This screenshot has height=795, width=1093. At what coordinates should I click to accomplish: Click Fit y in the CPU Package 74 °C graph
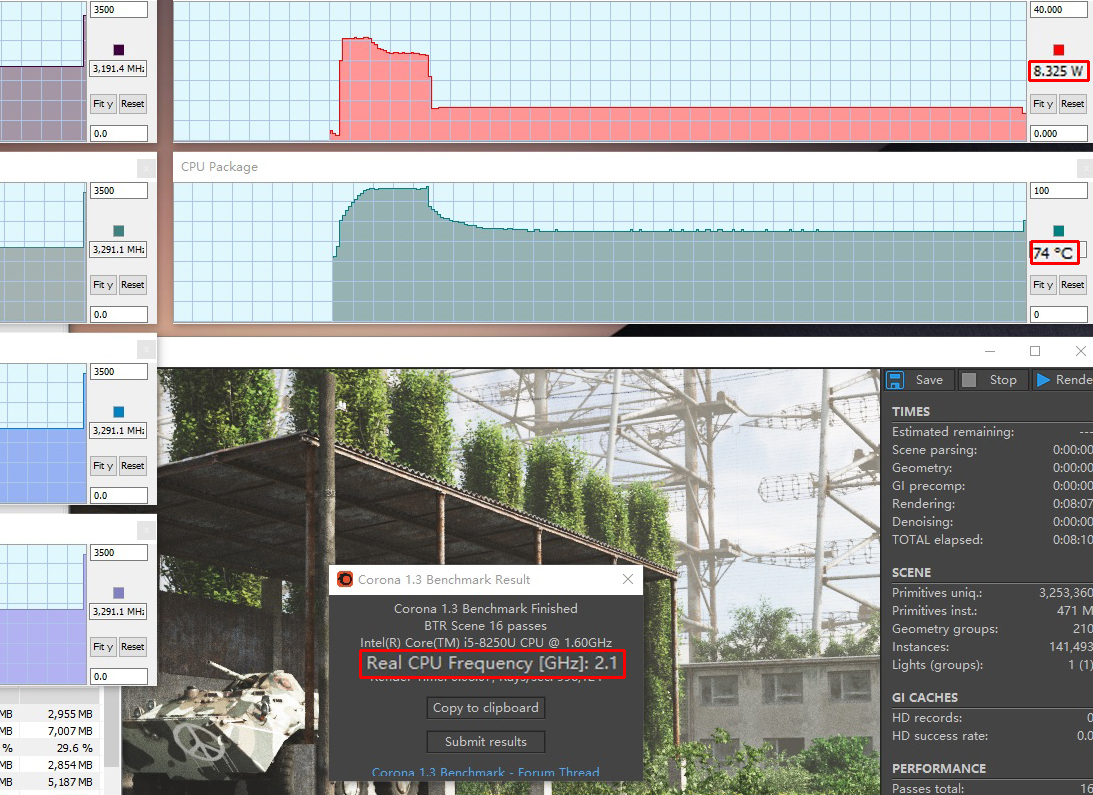[x=1043, y=285]
